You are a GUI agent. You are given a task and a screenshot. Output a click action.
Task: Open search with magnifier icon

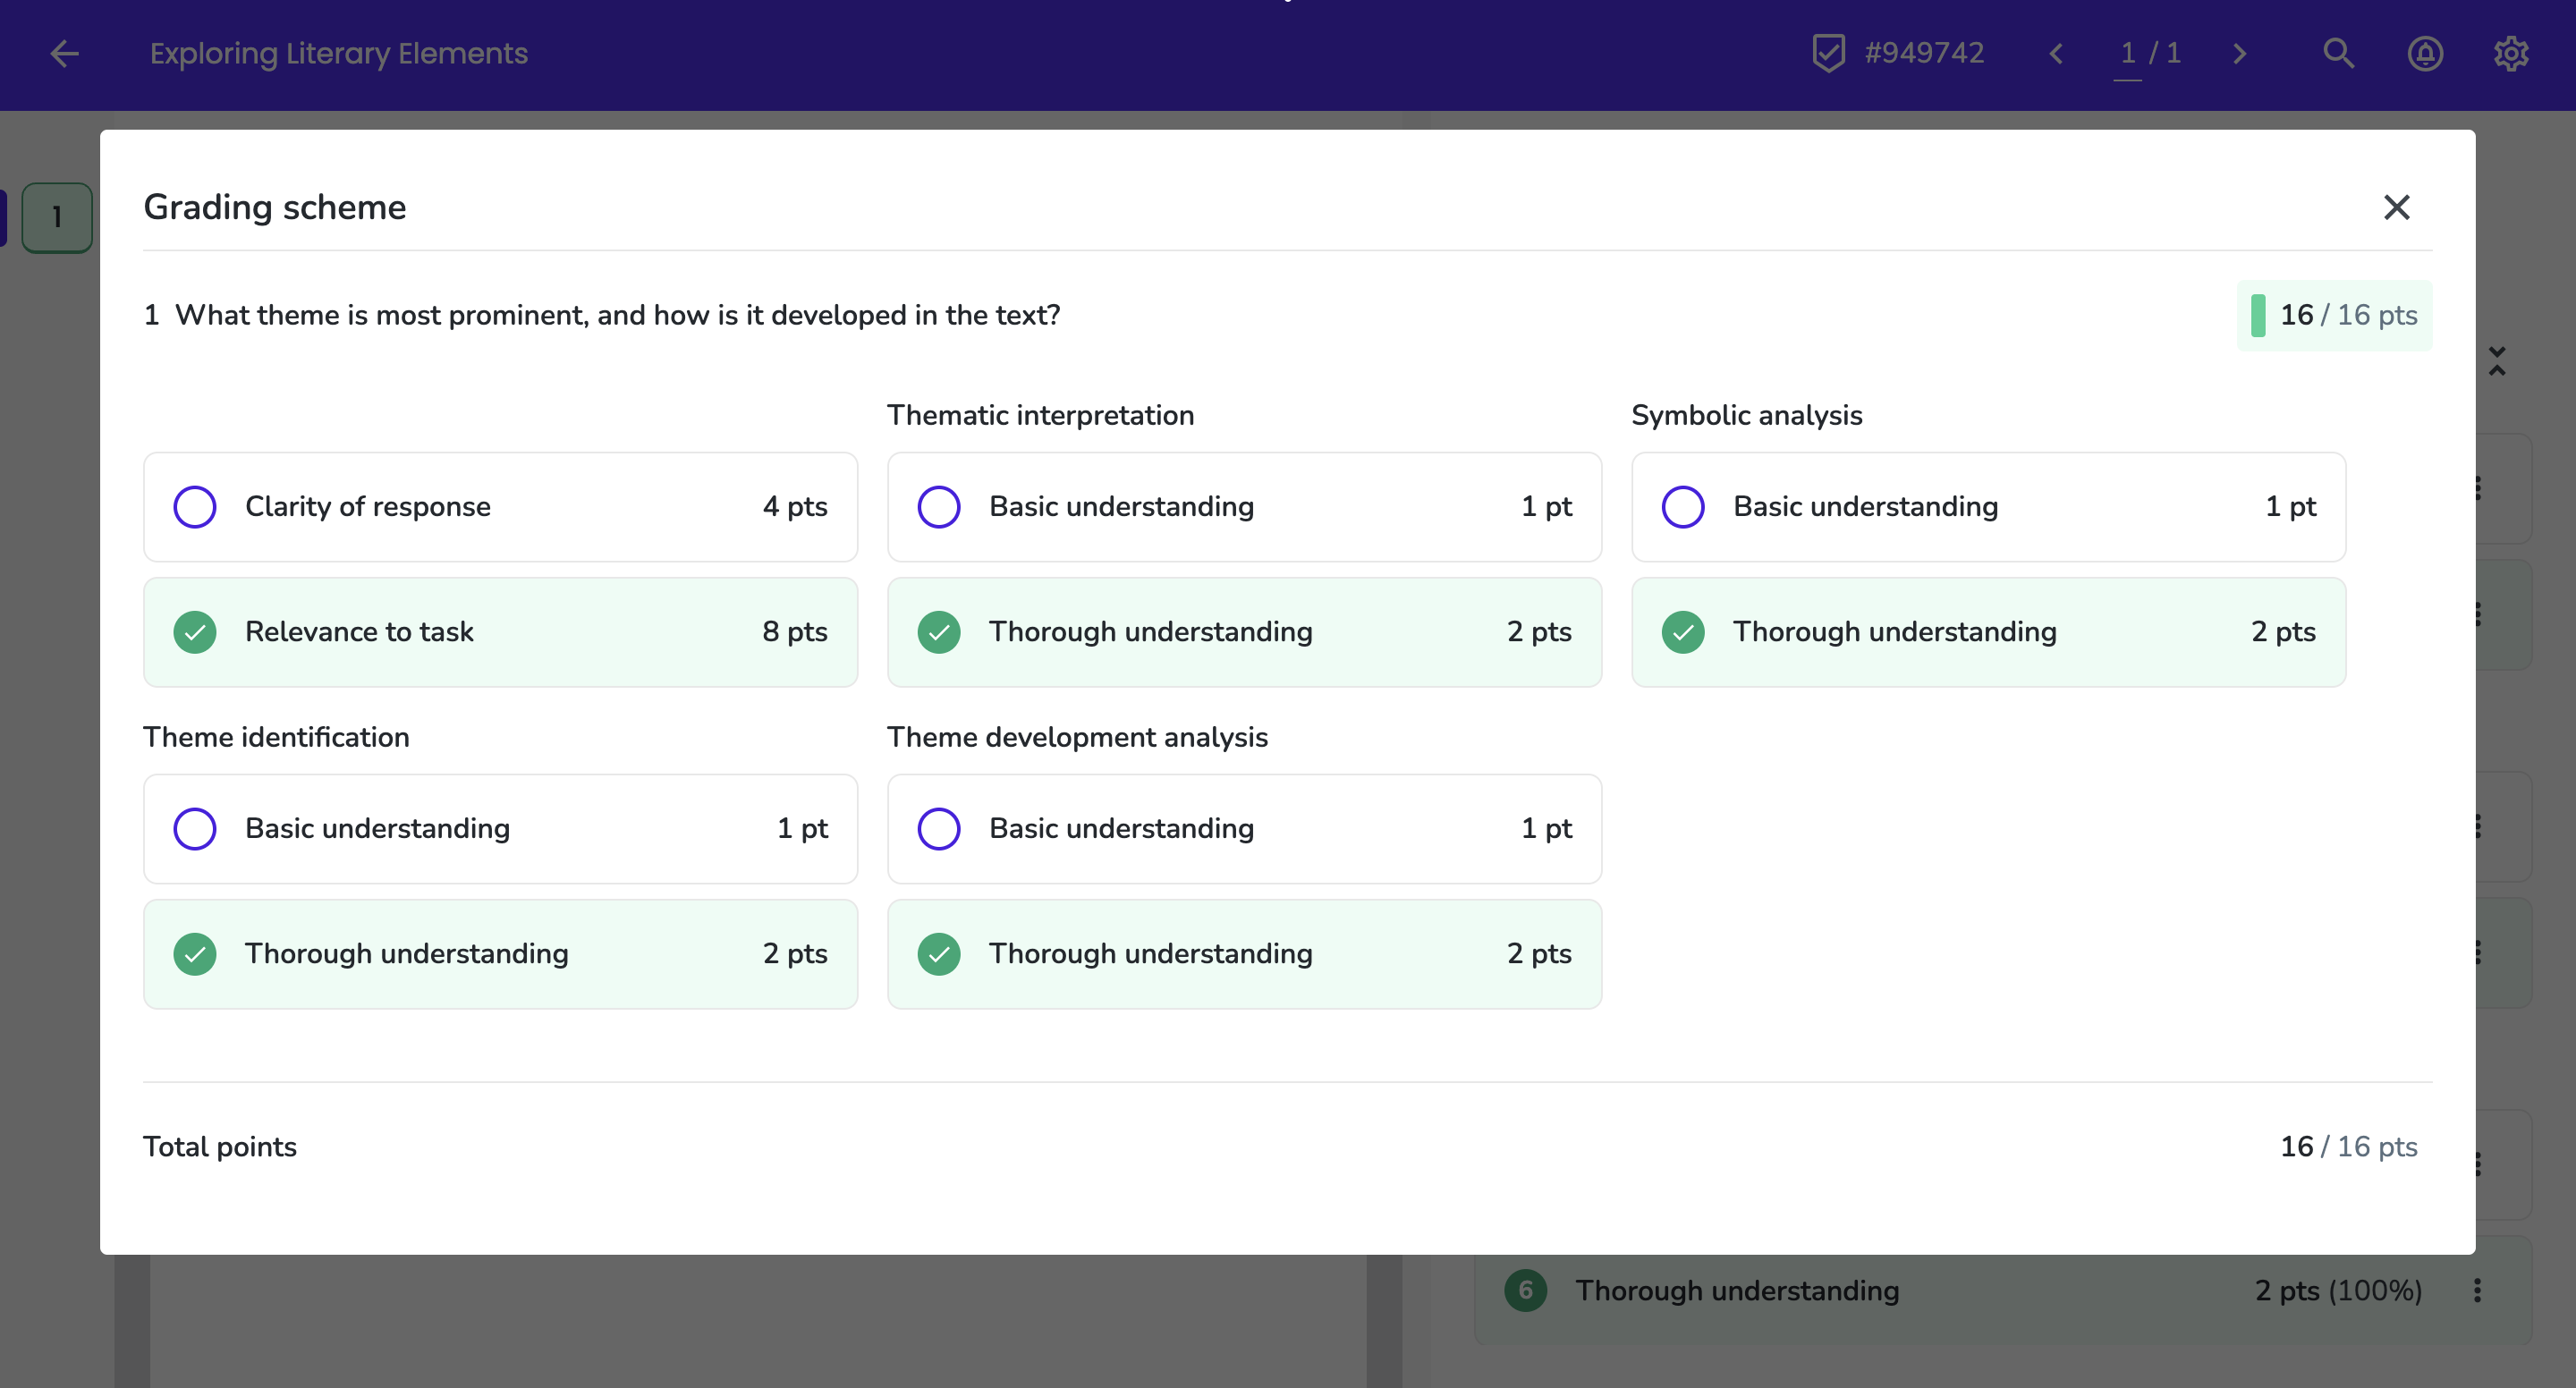pos(2339,53)
